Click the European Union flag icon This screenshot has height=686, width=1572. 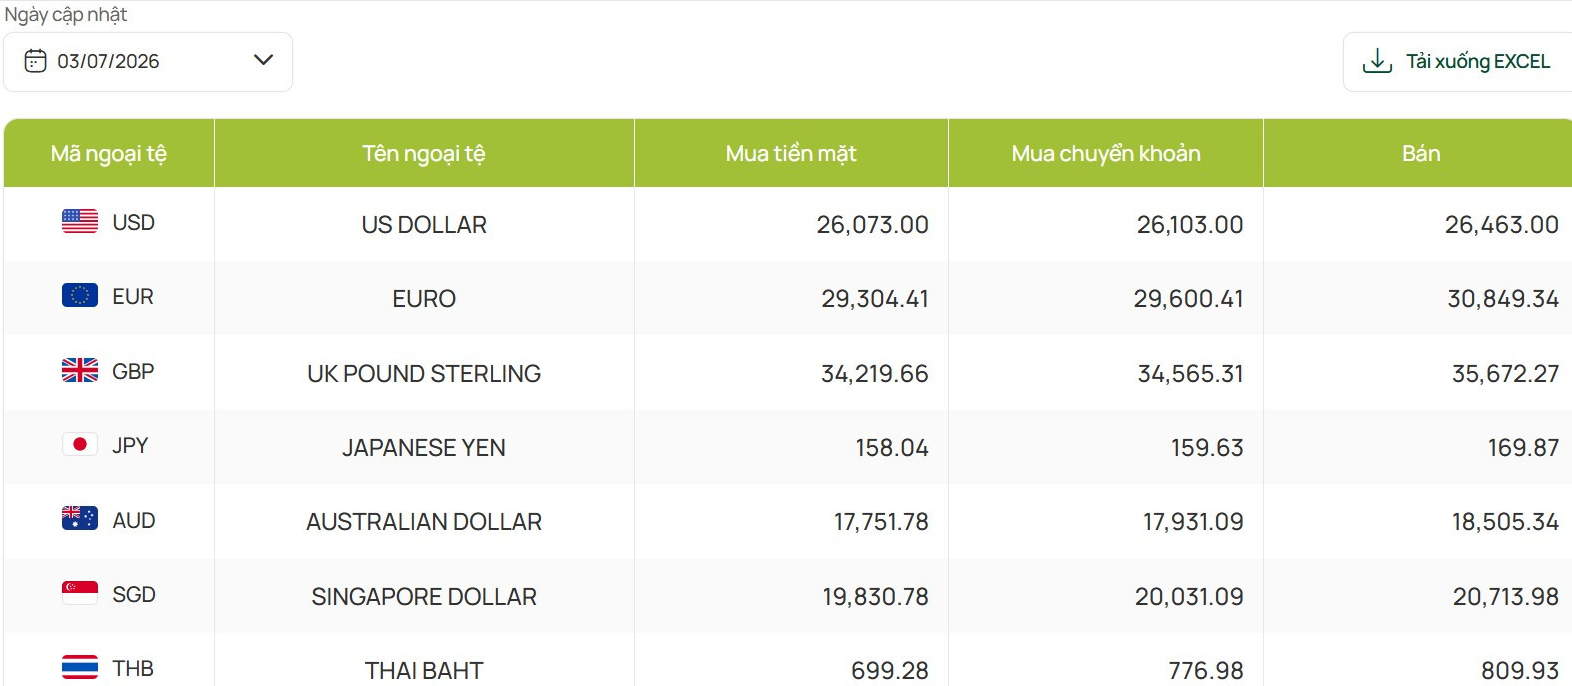(80, 295)
